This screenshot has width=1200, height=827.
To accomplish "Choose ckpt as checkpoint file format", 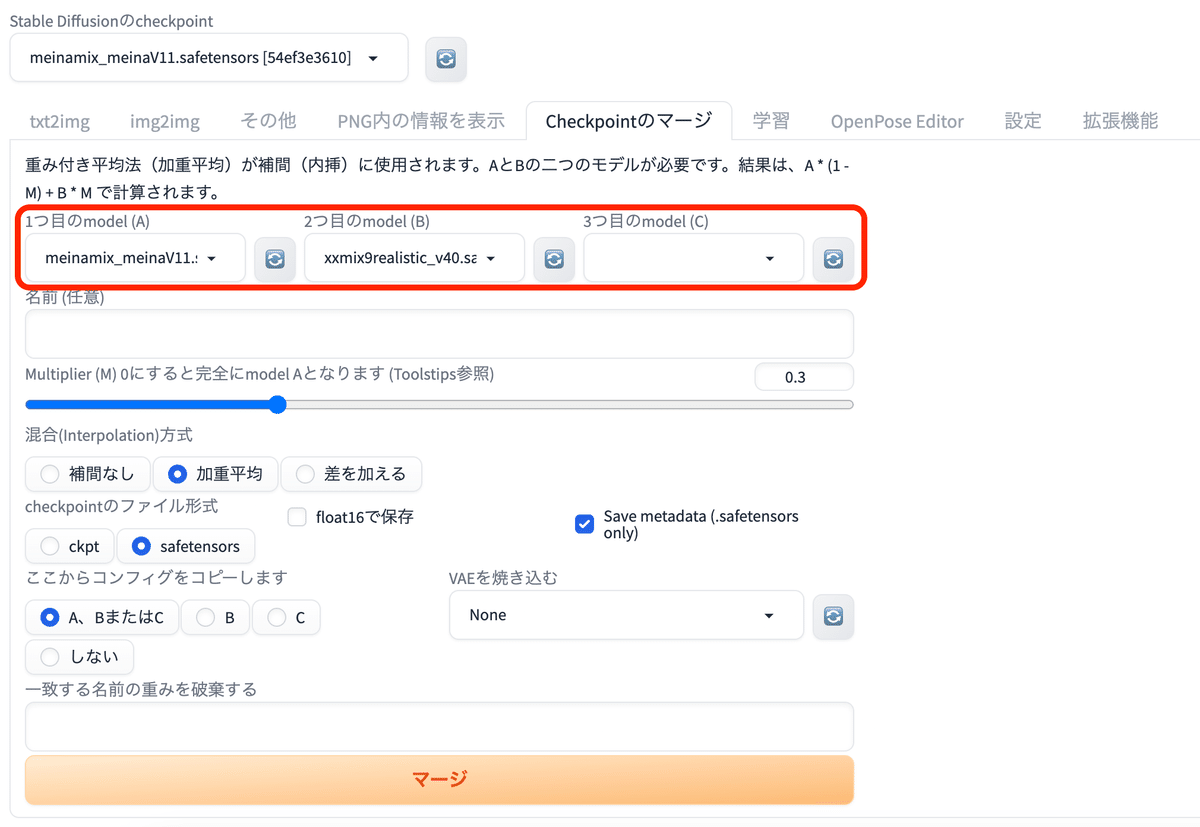I will pos(70,546).
